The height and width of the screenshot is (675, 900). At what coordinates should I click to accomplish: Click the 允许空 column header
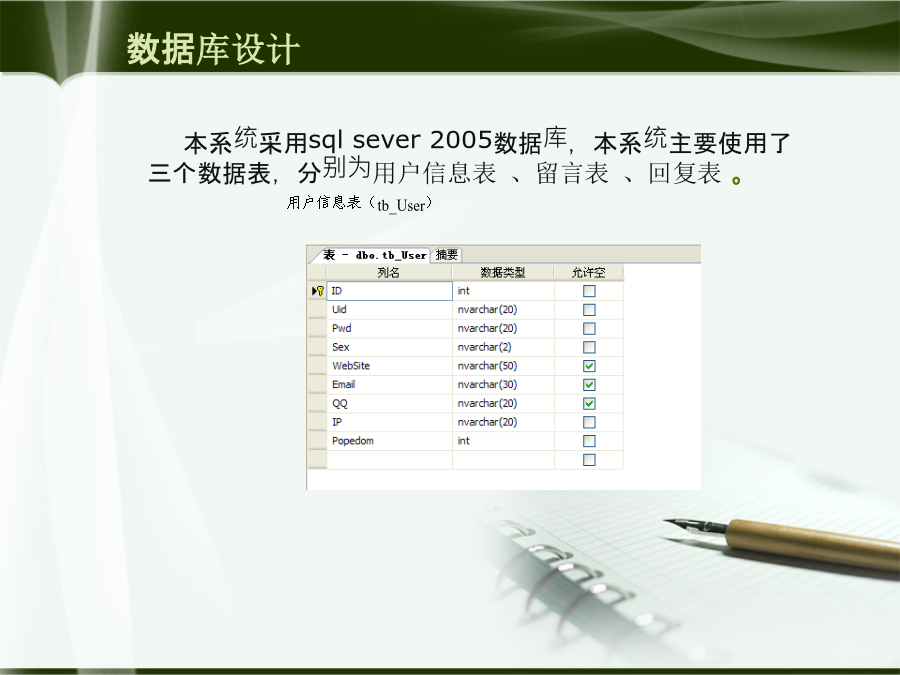[x=588, y=273]
